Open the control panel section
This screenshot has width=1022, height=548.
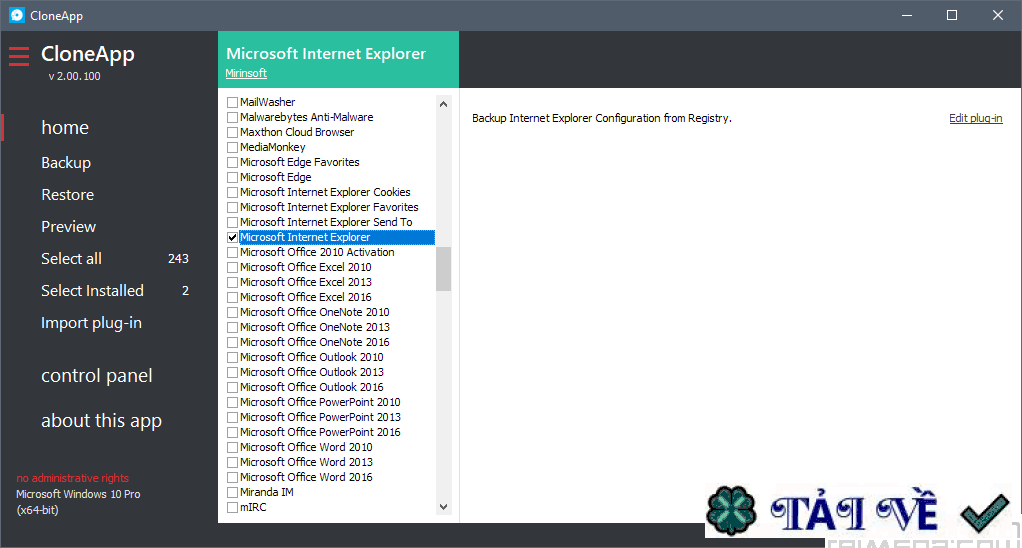(97, 376)
